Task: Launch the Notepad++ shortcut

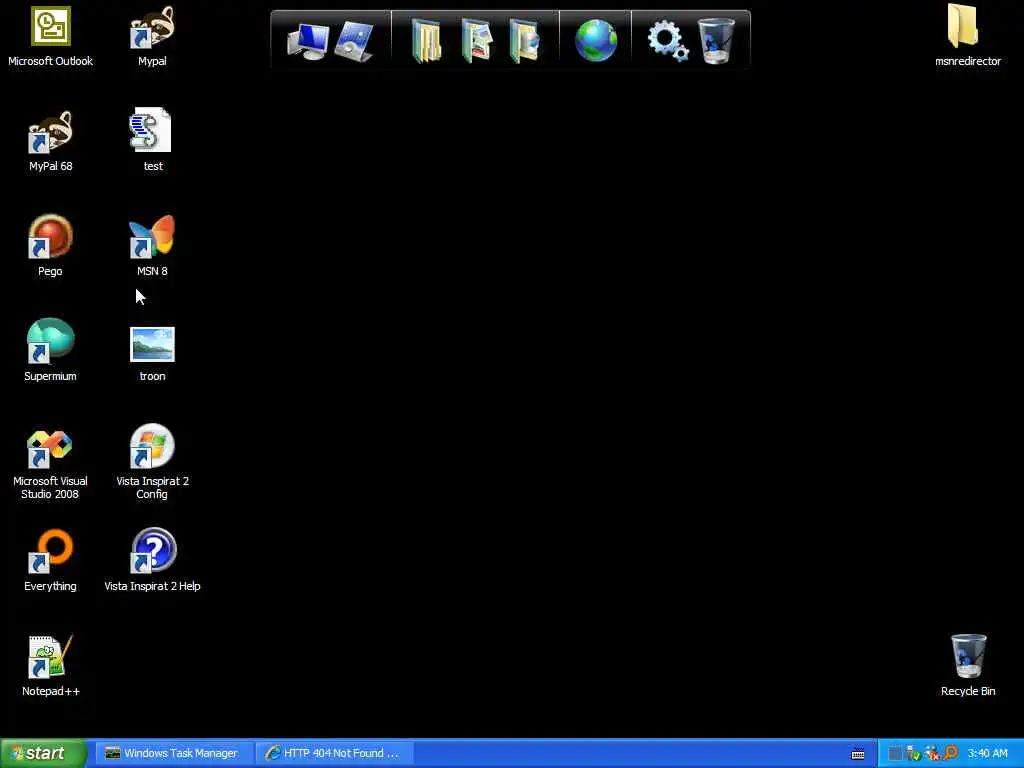Action: (50, 656)
